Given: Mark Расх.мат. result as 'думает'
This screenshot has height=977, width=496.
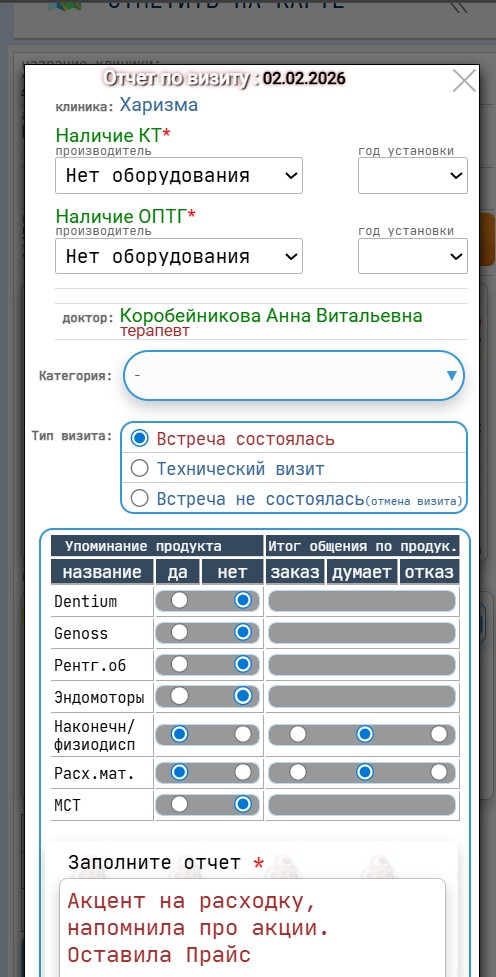Looking at the screenshot, I should pyautogui.click(x=365, y=773).
